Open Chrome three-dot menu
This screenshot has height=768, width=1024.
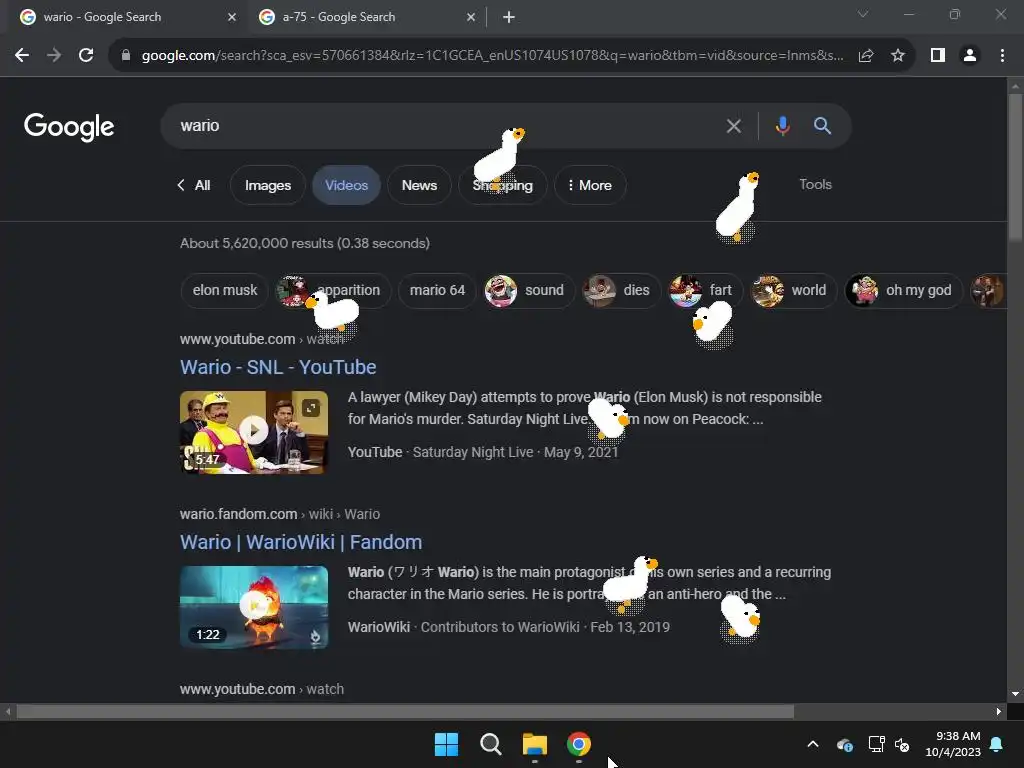pyautogui.click(x=1002, y=56)
